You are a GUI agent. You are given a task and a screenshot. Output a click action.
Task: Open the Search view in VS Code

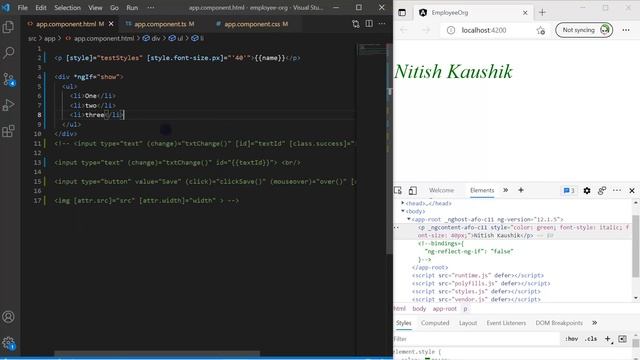pyautogui.click(x=9, y=53)
